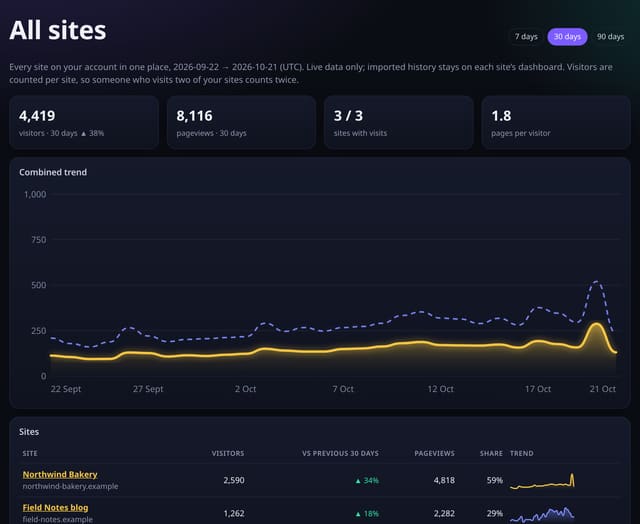Click the up-triangle icon beside 38%

[83, 133]
